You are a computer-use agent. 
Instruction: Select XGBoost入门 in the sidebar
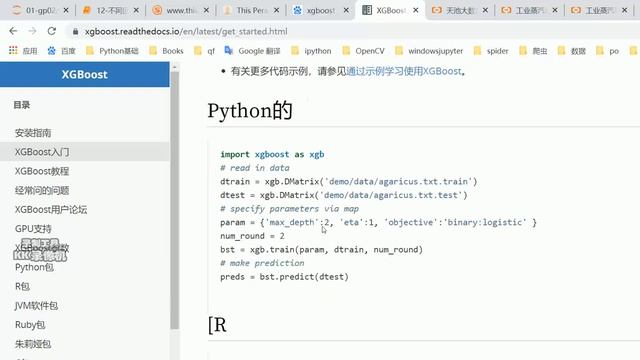(x=42, y=152)
